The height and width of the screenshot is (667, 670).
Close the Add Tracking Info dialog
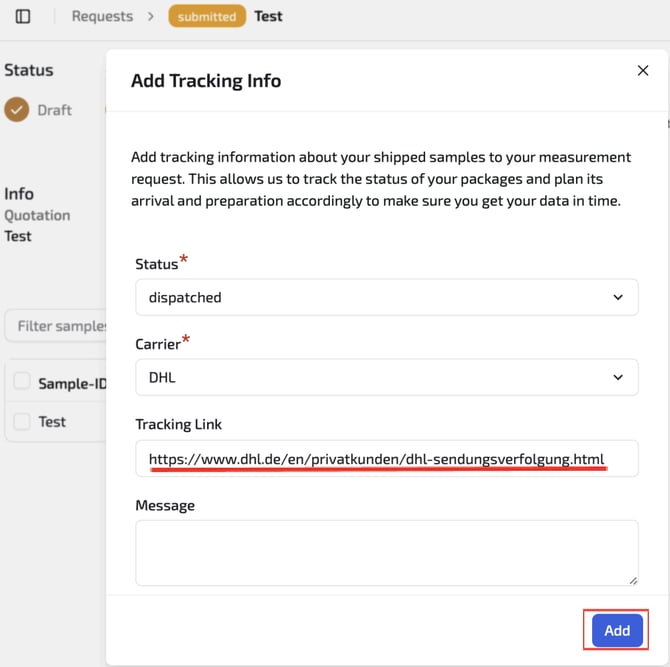click(x=643, y=70)
